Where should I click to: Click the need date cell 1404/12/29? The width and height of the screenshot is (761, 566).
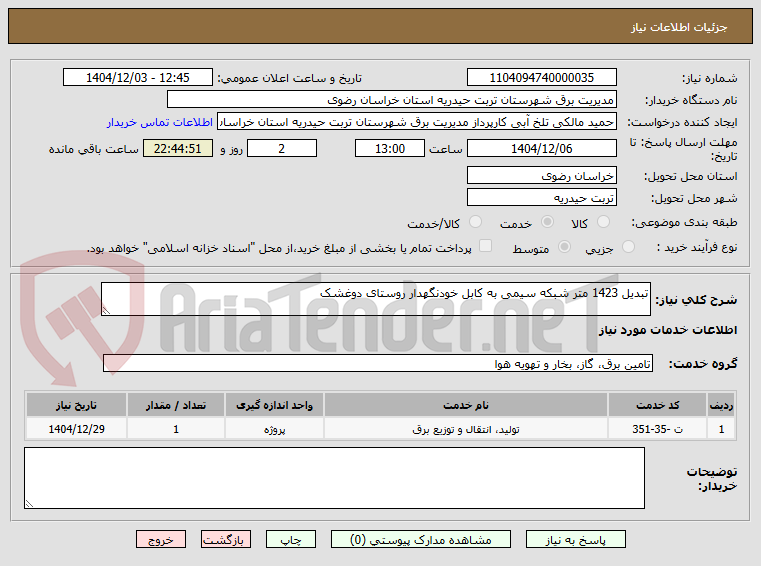tap(76, 429)
